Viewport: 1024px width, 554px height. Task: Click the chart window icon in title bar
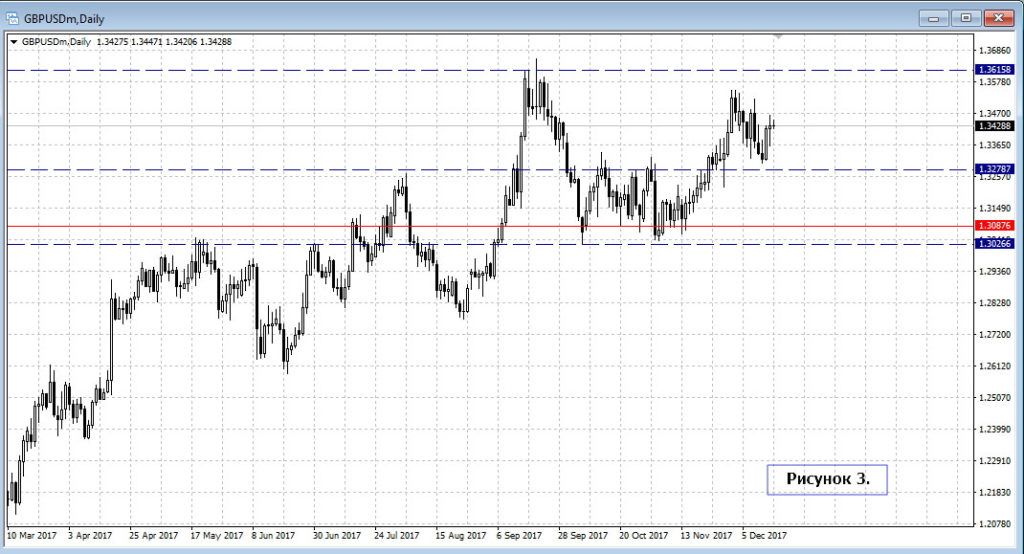click(x=12, y=17)
